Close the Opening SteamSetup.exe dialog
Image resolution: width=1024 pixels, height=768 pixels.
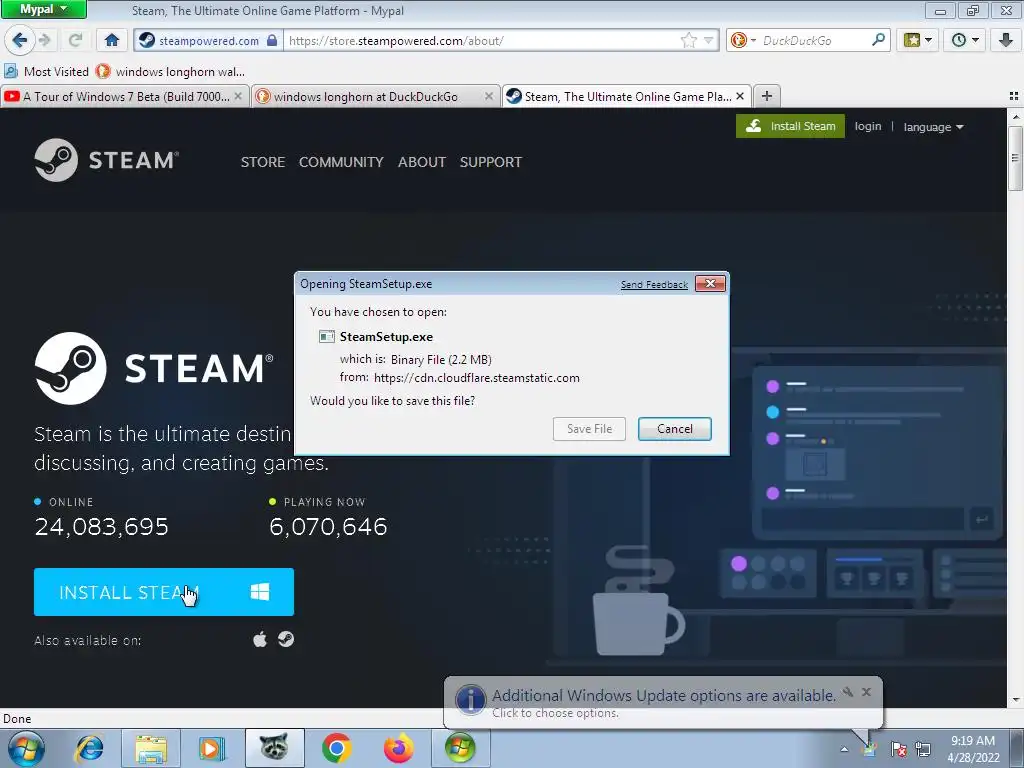point(710,283)
